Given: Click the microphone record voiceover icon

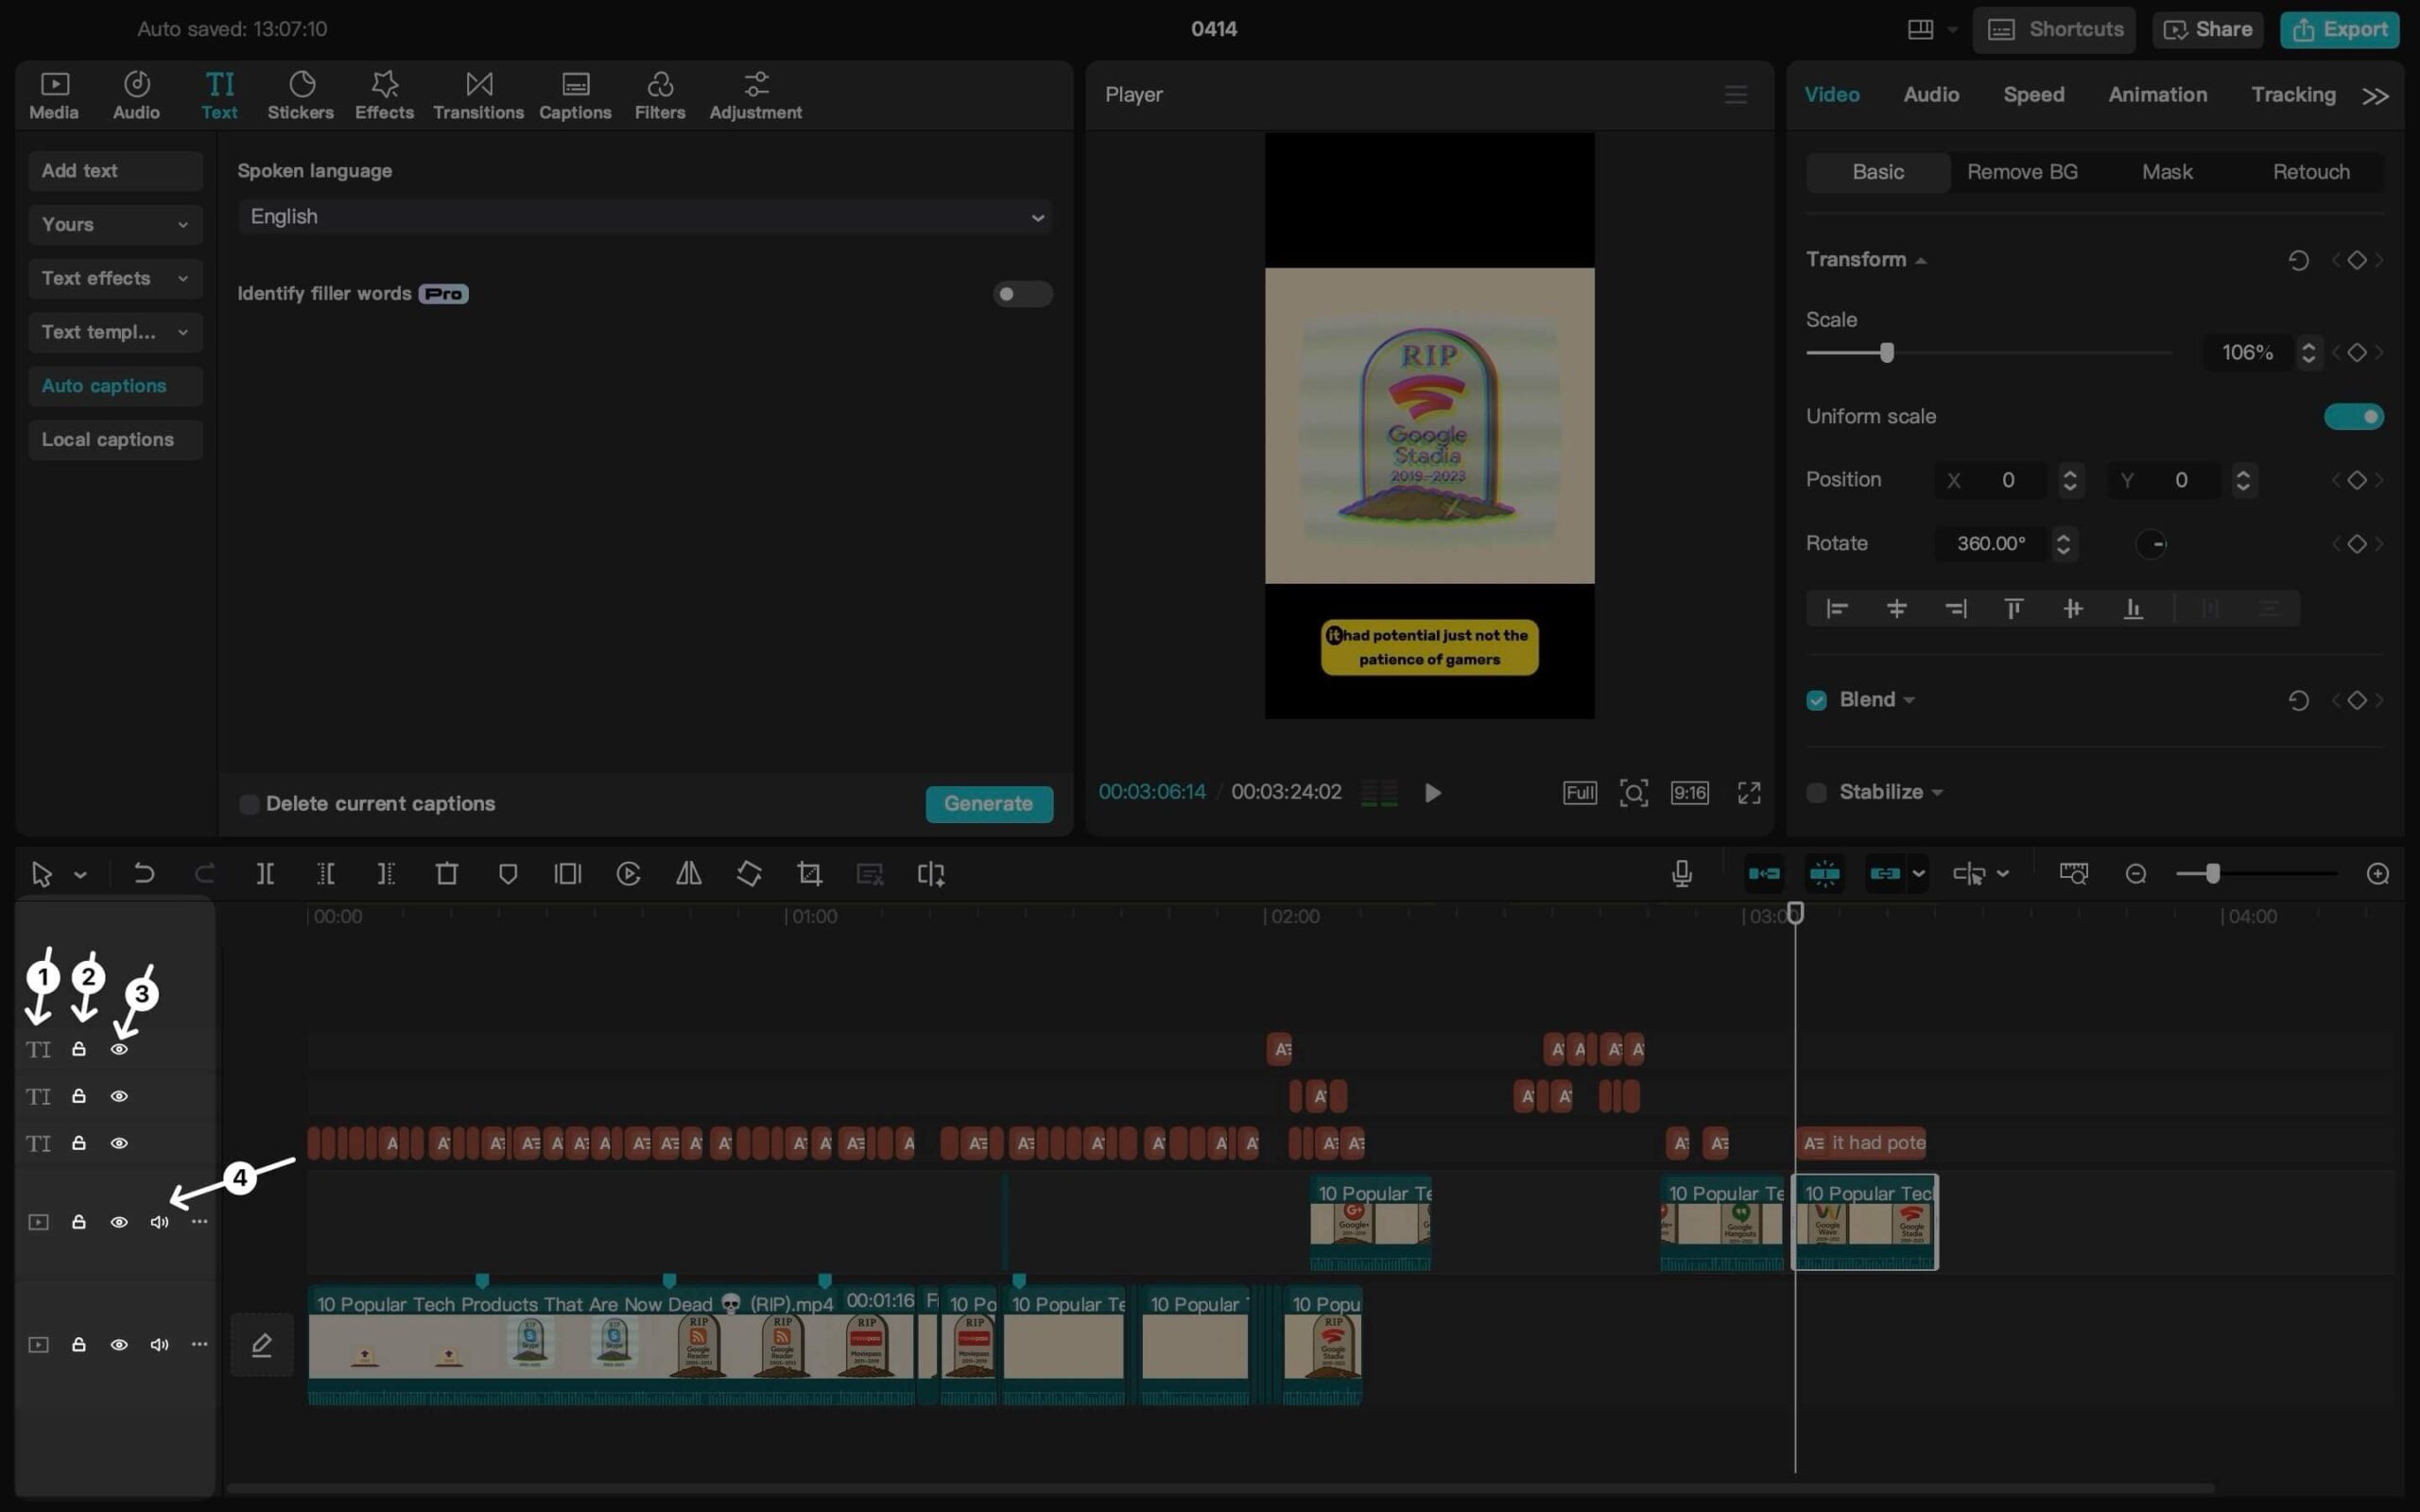Looking at the screenshot, I should 1681,874.
